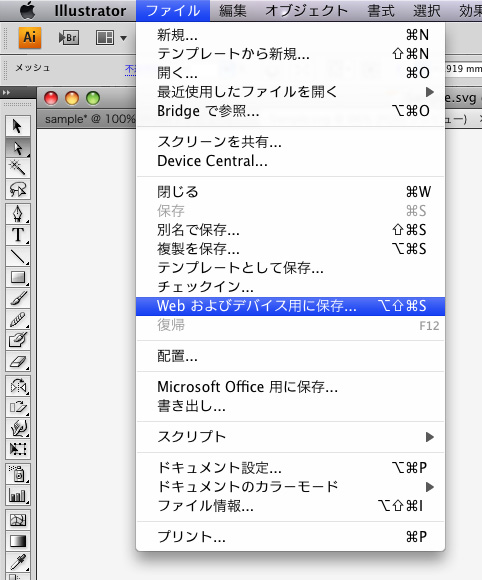
Task: Select the Lasso tool
Action: 17,189
